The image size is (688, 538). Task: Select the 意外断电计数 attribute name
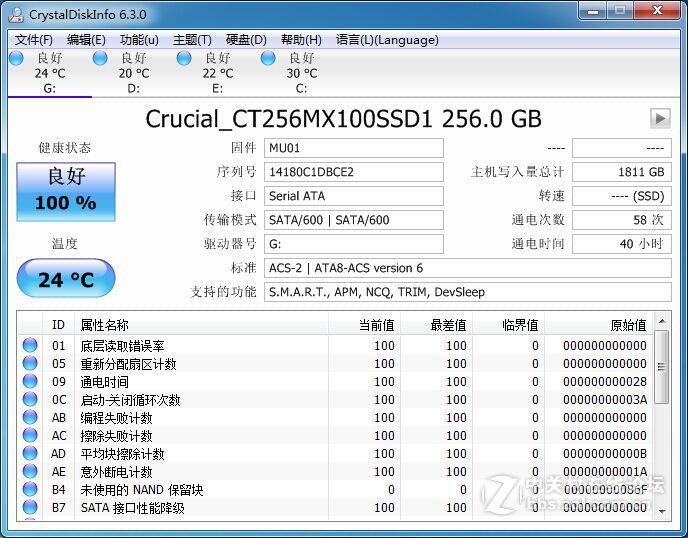coord(116,472)
